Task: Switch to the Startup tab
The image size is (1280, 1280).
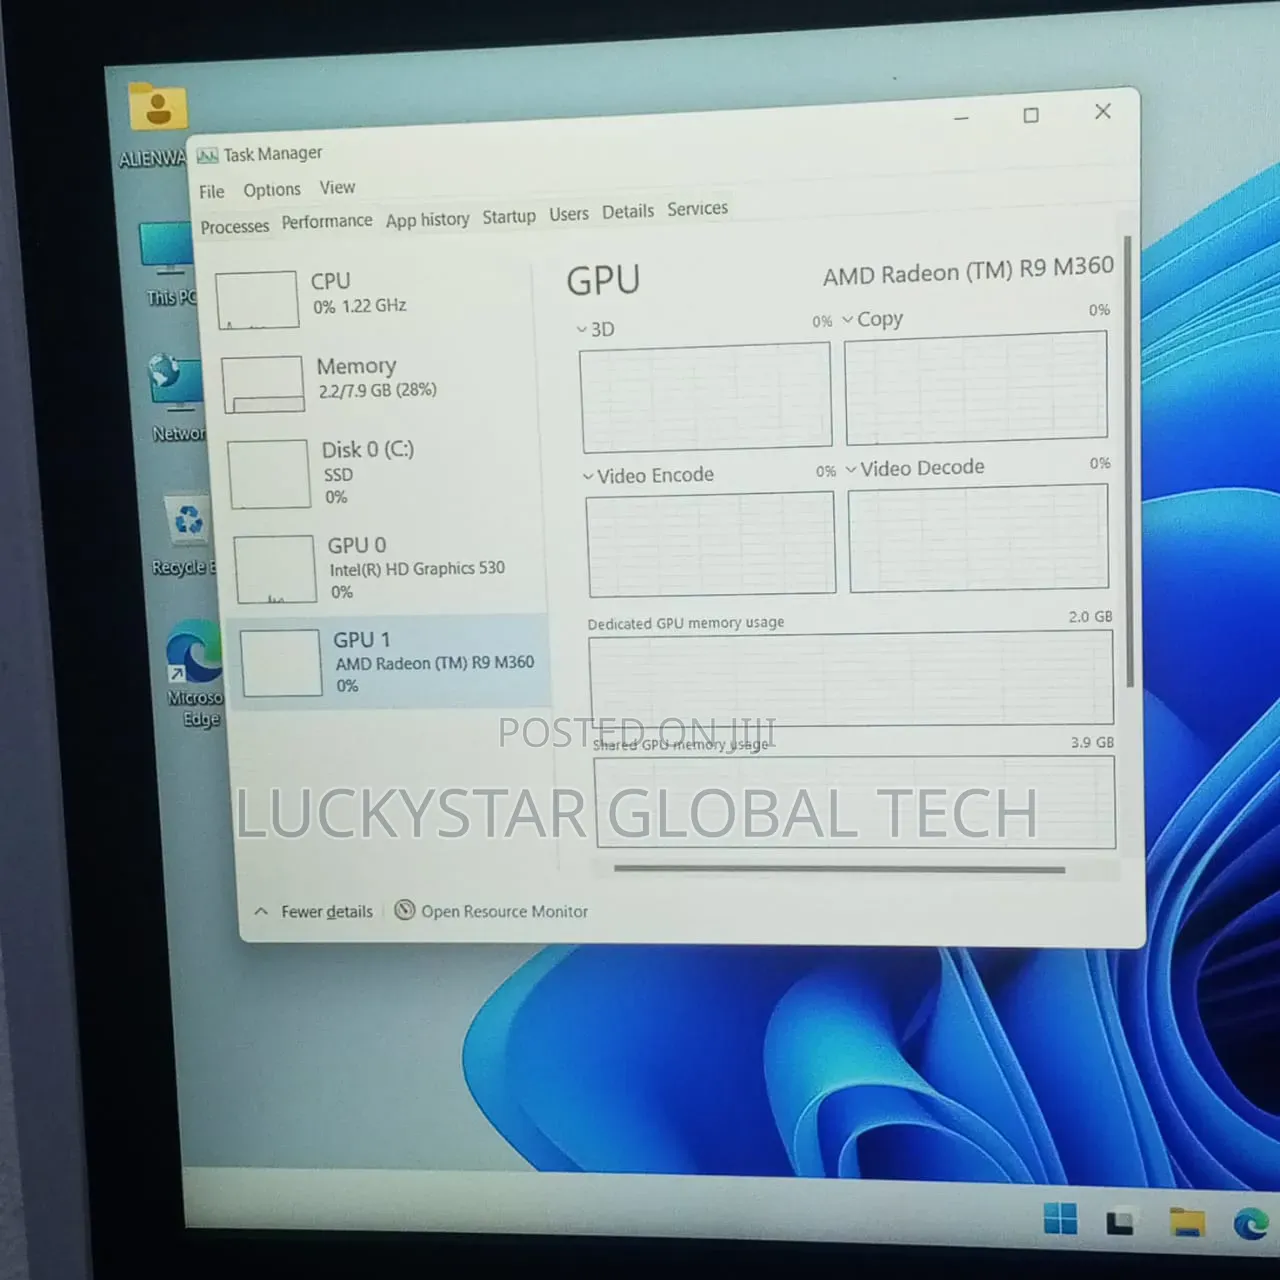Action: pos(509,216)
